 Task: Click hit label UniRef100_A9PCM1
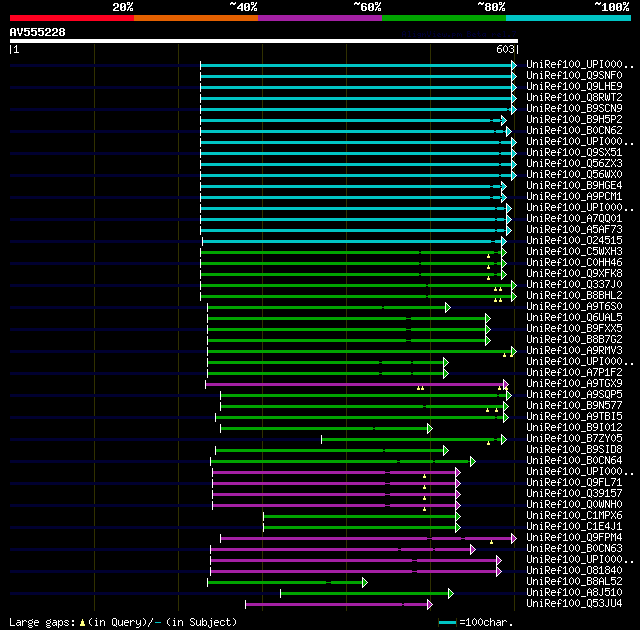(x=574, y=197)
